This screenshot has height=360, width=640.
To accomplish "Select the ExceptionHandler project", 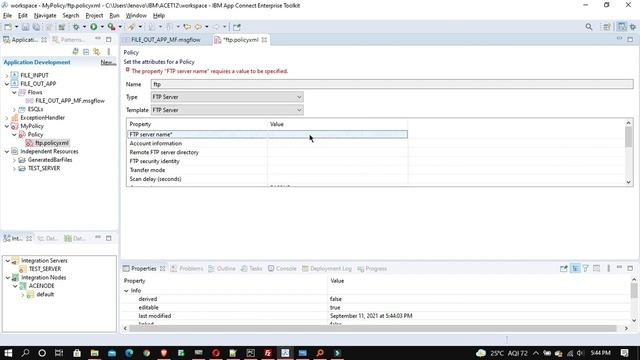I will click(x=42, y=118).
